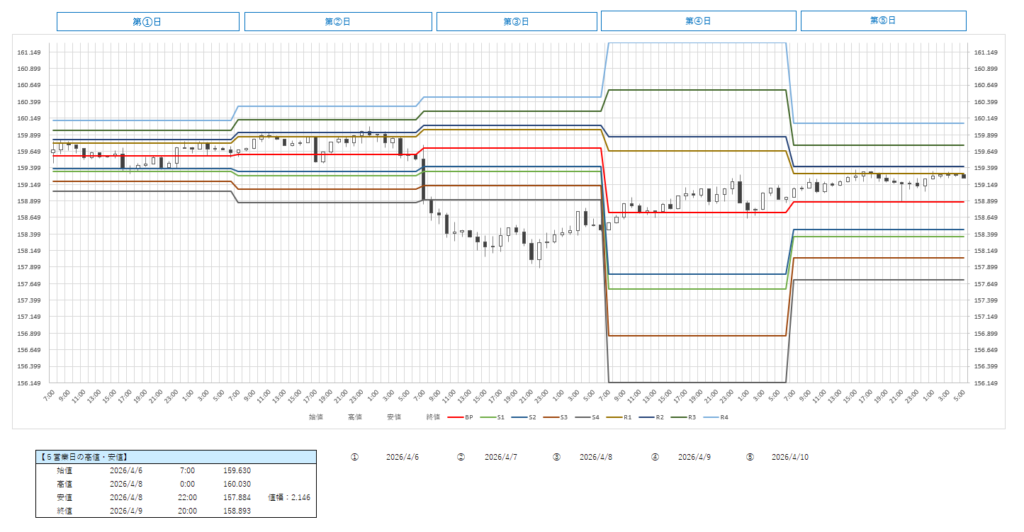Select the low value cell 157.884
The width and height of the screenshot is (1024, 532).
(238, 495)
